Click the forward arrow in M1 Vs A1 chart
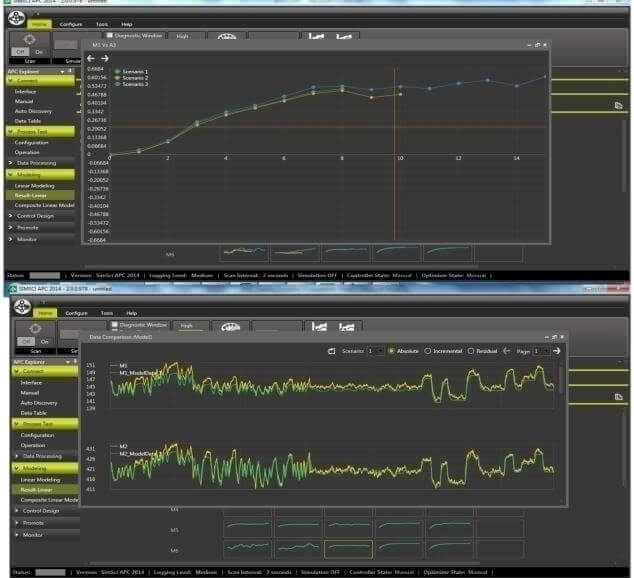 coord(104,58)
